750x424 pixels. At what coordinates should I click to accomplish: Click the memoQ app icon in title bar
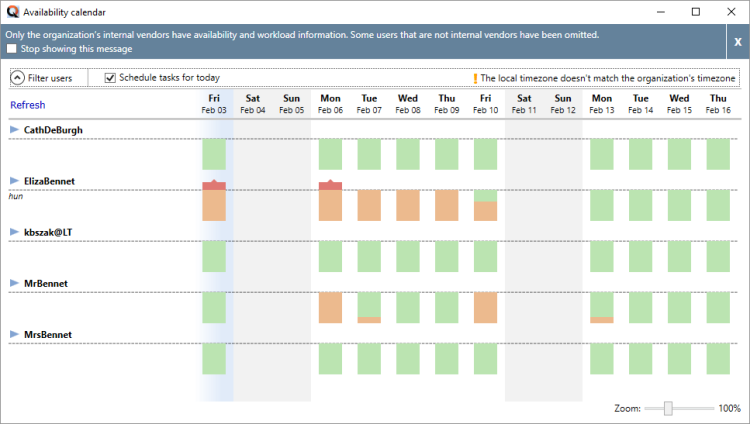click(x=13, y=12)
